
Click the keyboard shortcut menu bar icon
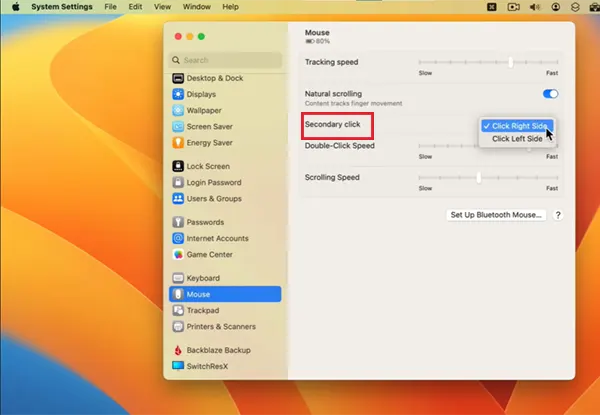(492, 7)
